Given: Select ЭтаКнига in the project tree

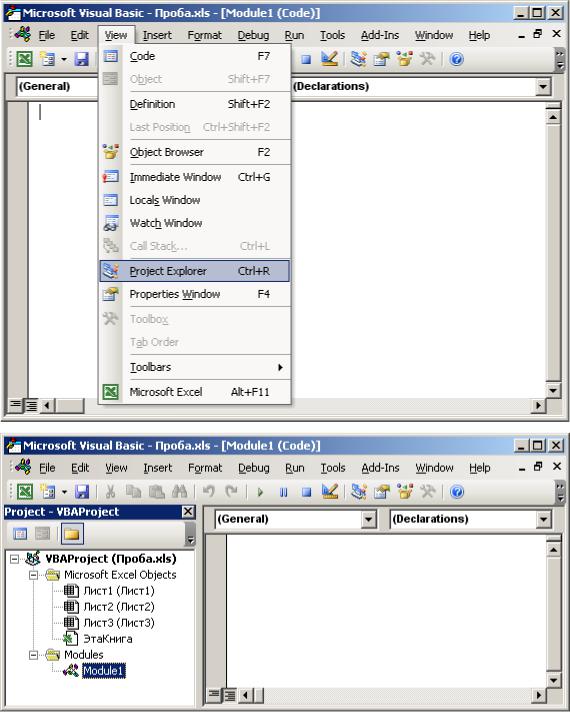Looking at the screenshot, I should [x=108, y=639].
